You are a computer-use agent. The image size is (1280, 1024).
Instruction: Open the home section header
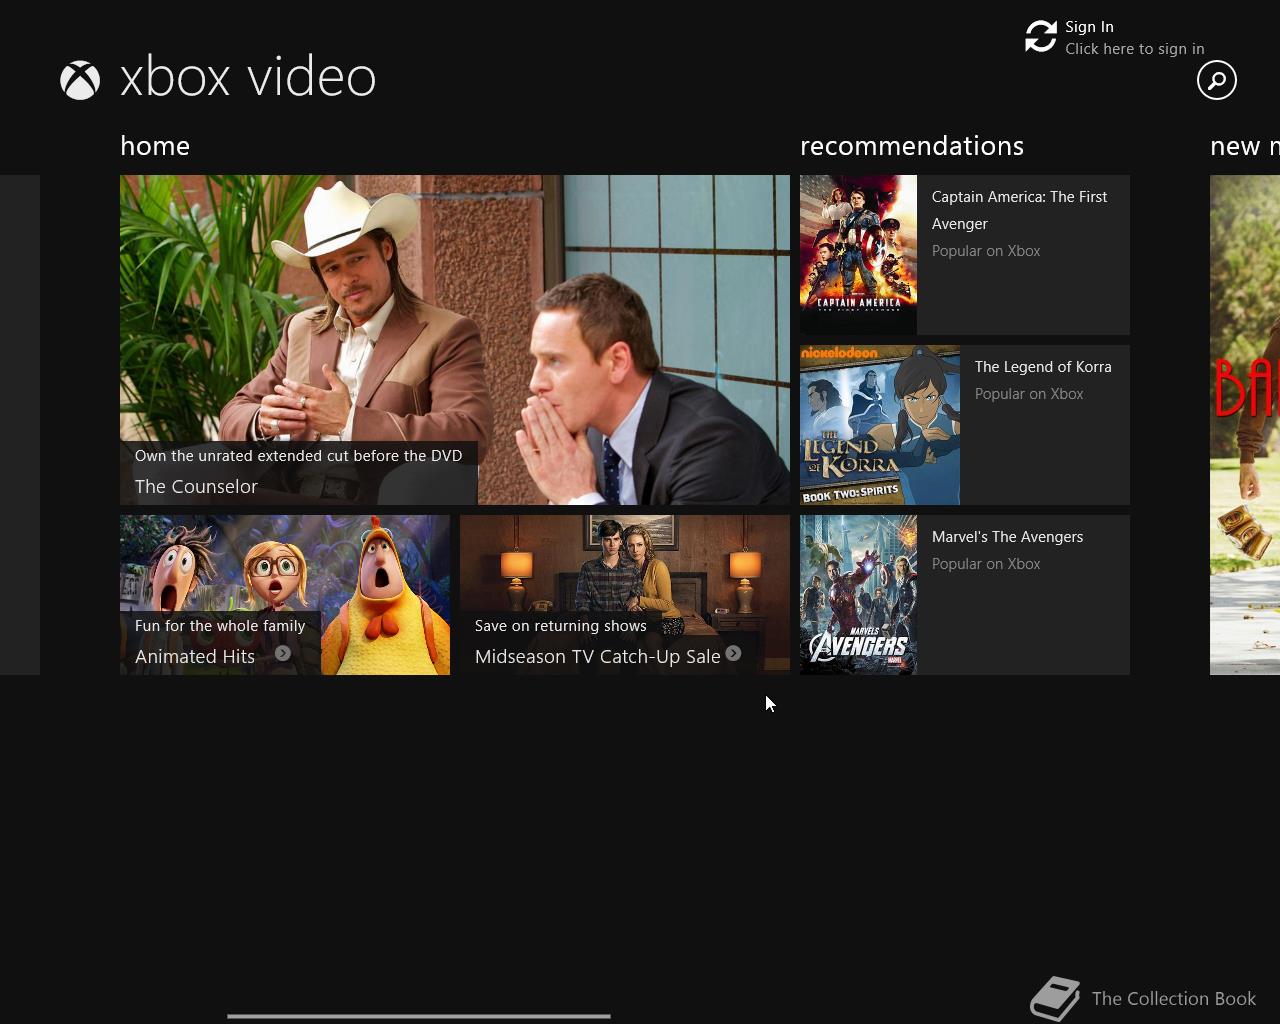coord(155,146)
